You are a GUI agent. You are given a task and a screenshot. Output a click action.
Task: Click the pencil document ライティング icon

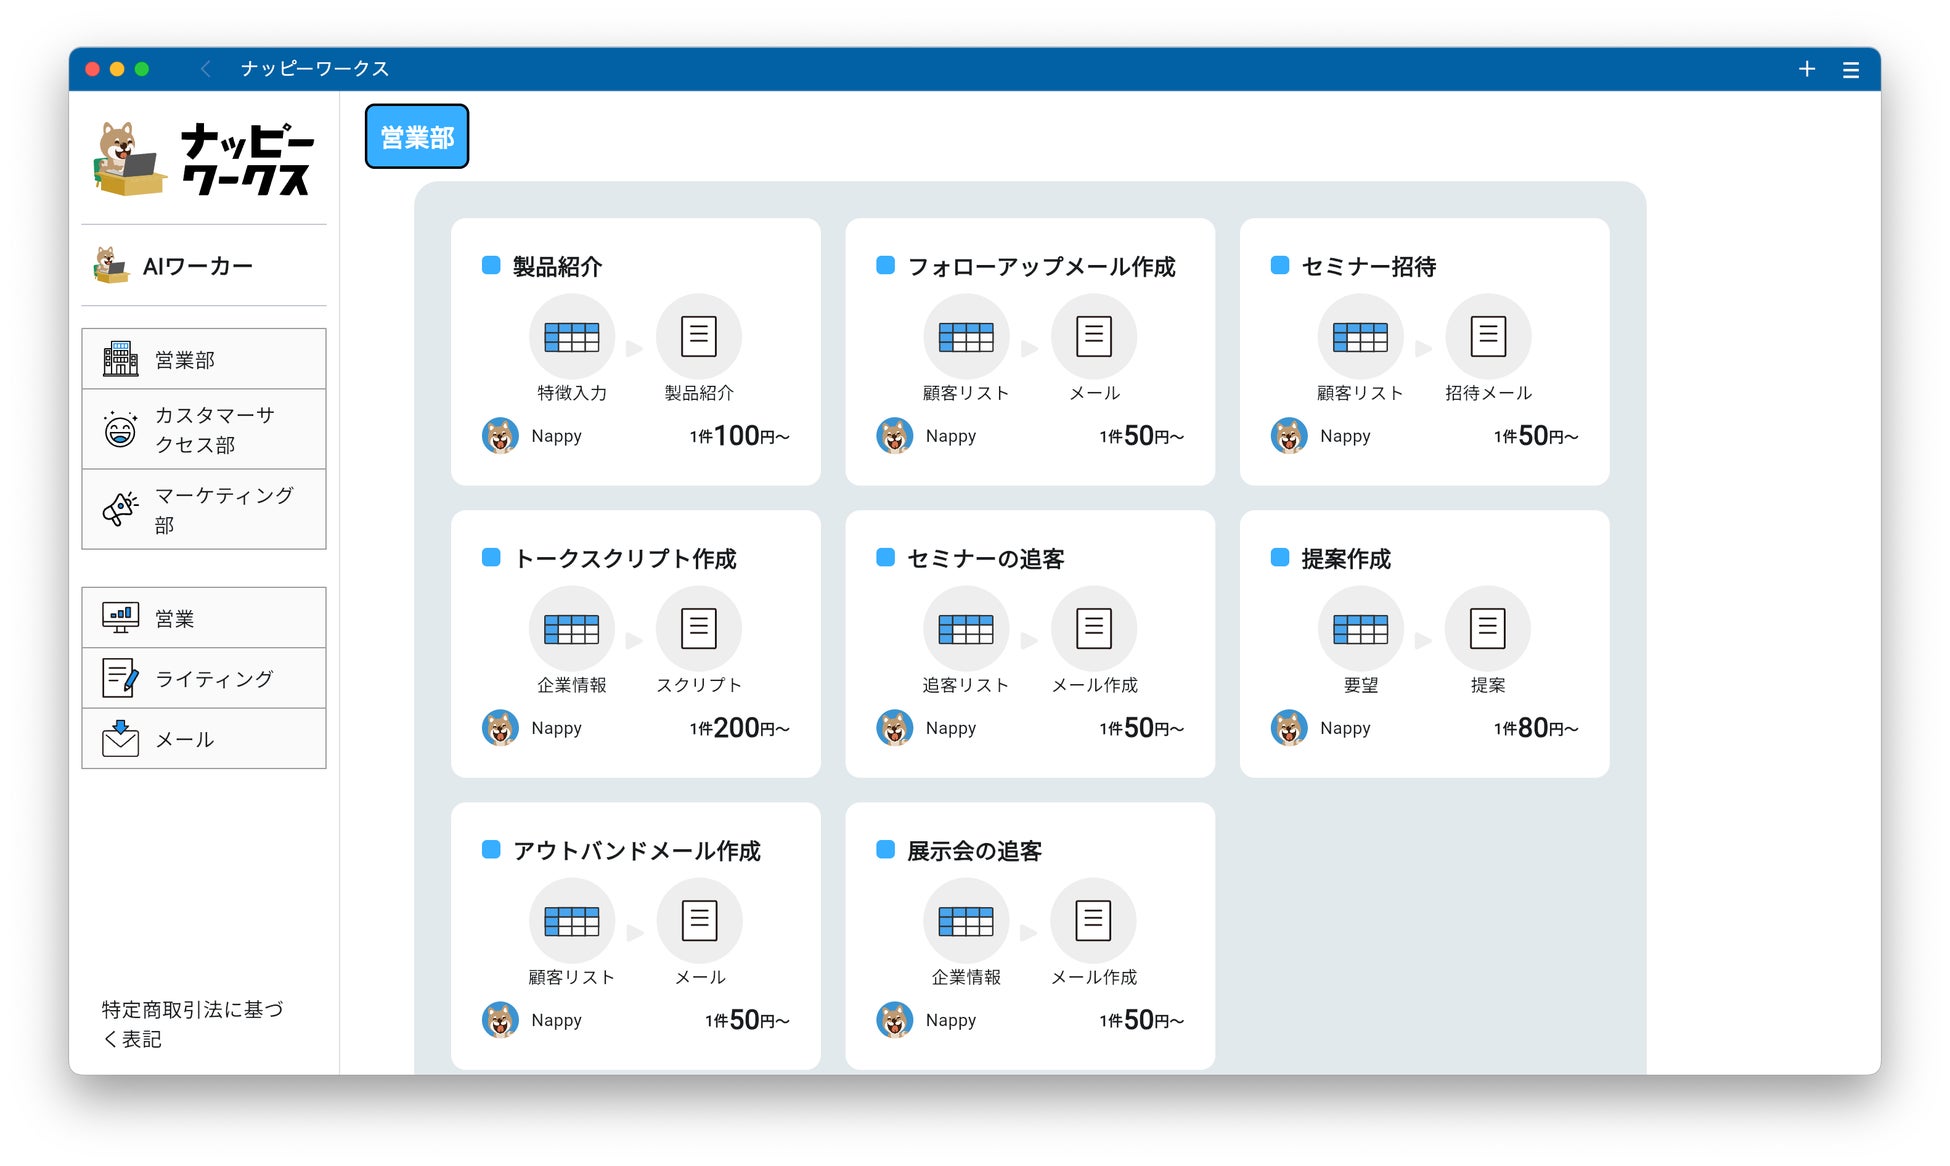click(121, 678)
